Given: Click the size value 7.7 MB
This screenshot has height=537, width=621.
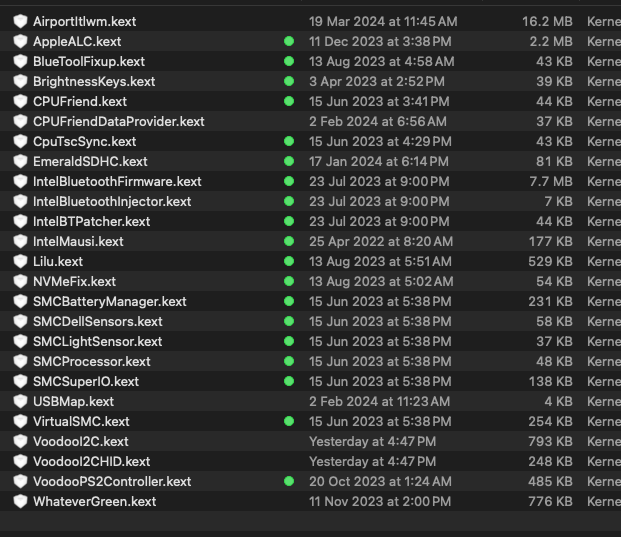Looking at the screenshot, I should [x=551, y=181].
